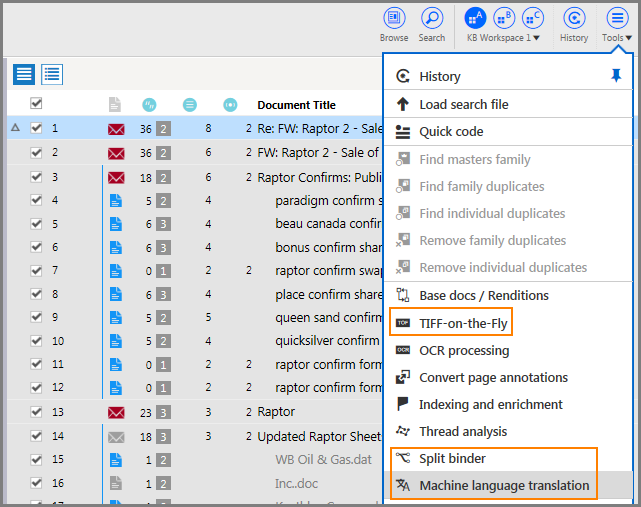Click the teal comments column header icon
This screenshot has height=507, width=641.
[x=149, y=105]
